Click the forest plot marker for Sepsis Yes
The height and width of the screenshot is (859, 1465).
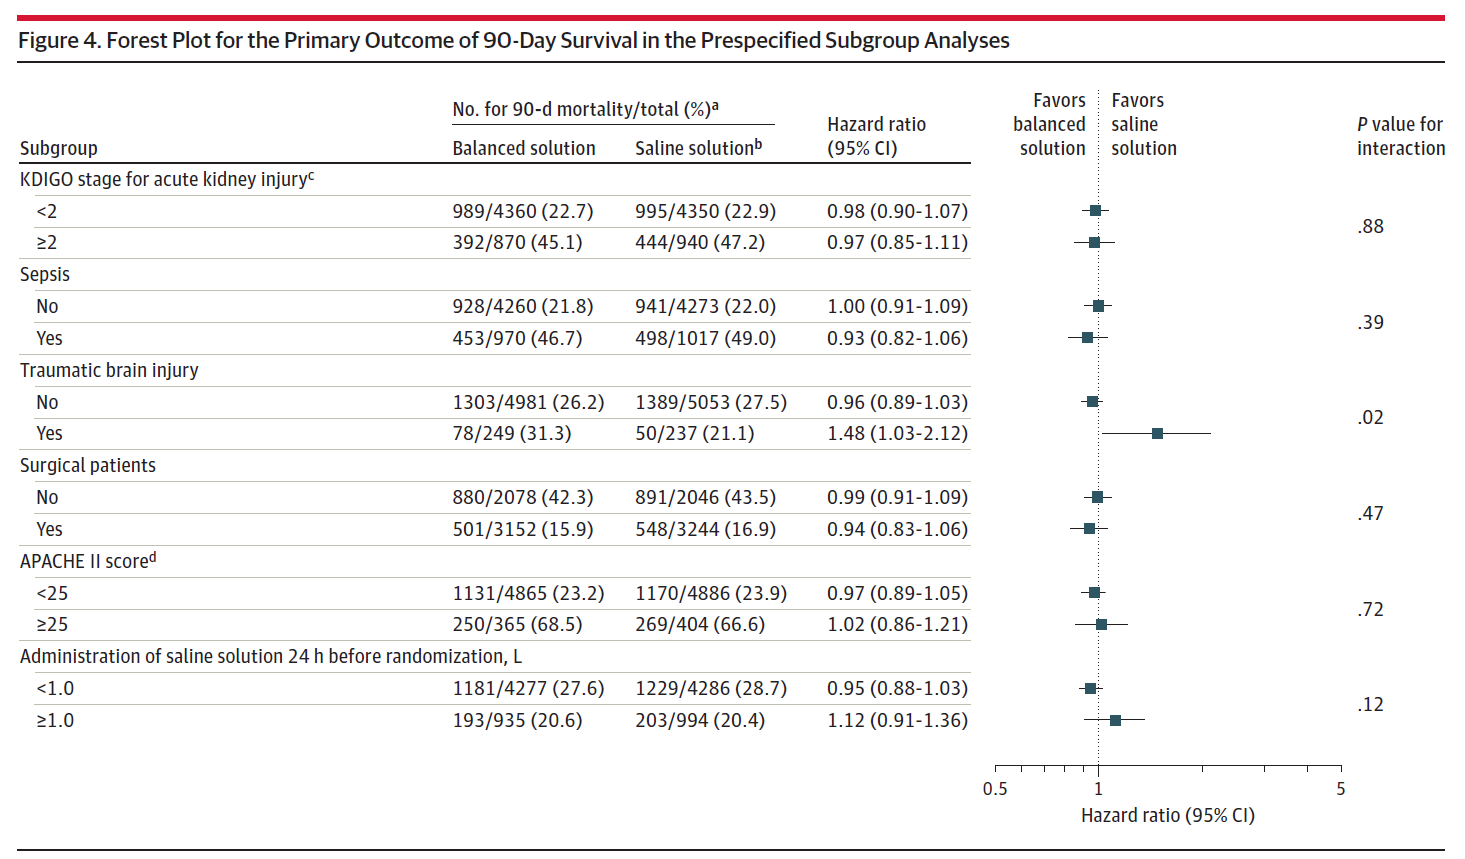pos(1087,338)
